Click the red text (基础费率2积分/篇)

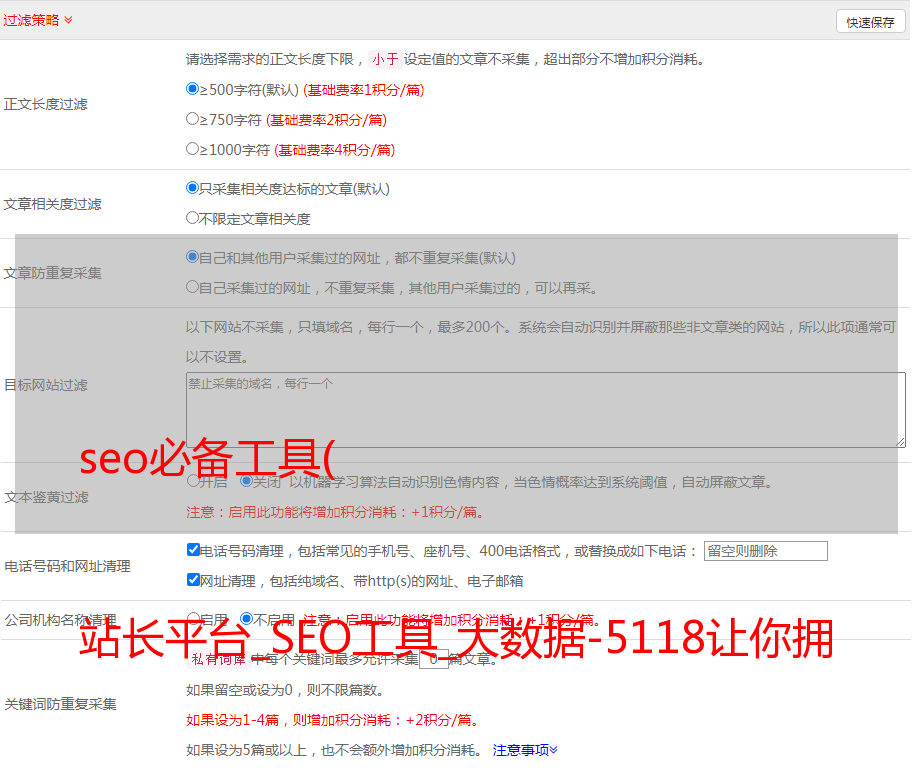tap(326, 120)
